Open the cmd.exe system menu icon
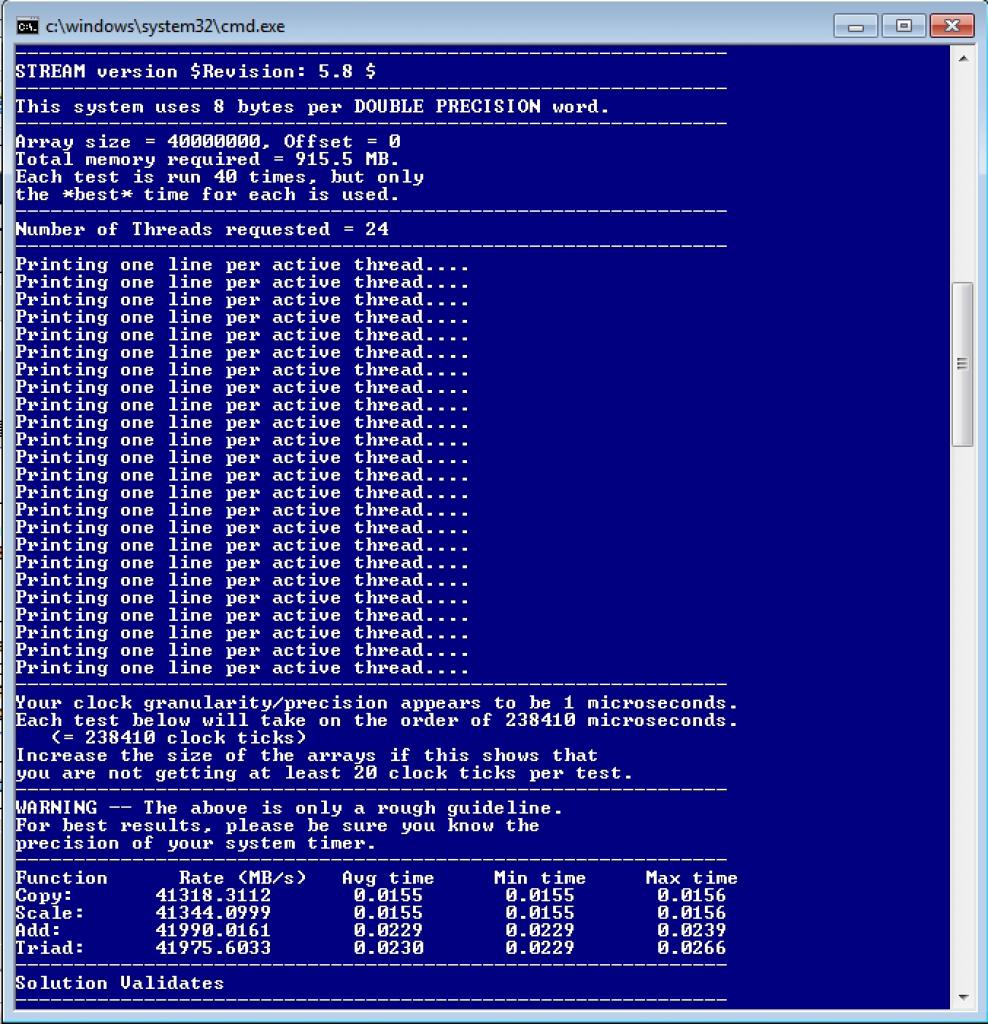 click(27, 26)
